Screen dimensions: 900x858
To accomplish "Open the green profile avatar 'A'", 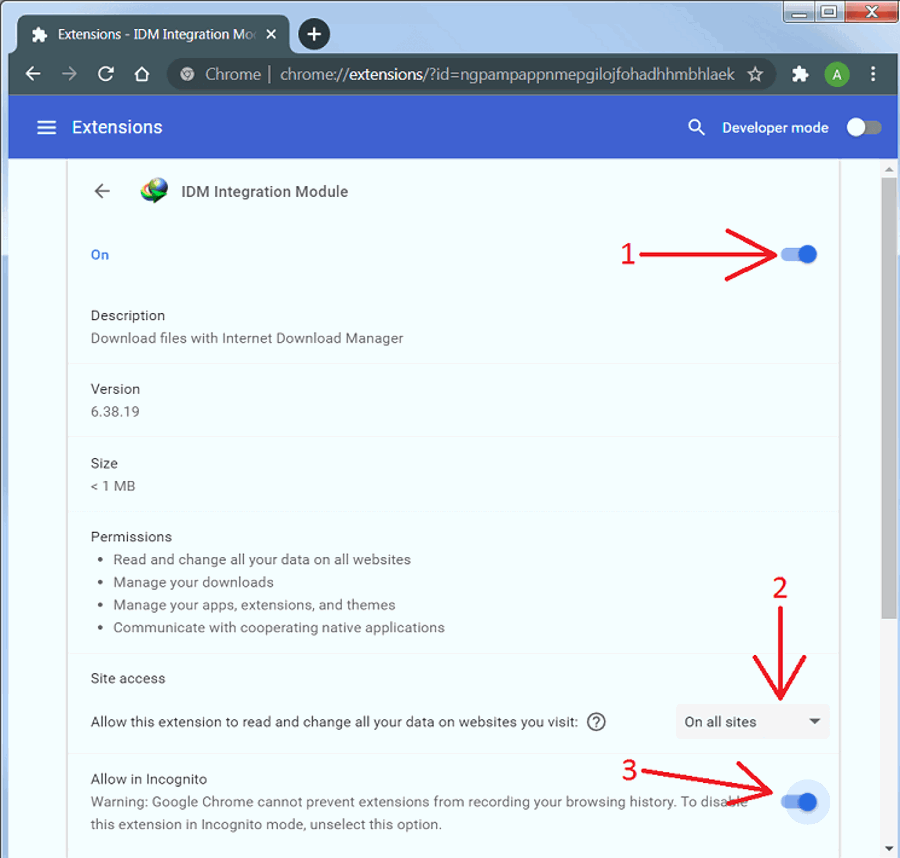I will tap(837, 75).
